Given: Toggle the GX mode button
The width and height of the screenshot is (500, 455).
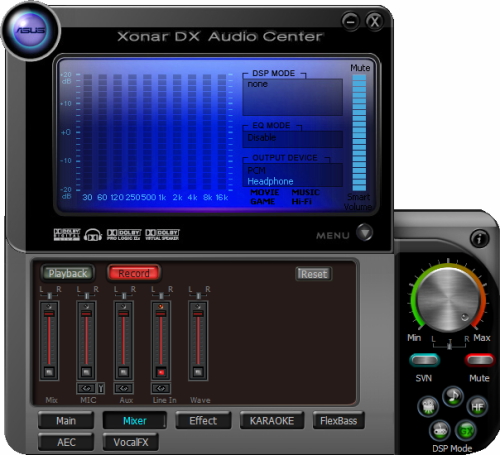Looking at the screenshot, I should coord(466,431).
